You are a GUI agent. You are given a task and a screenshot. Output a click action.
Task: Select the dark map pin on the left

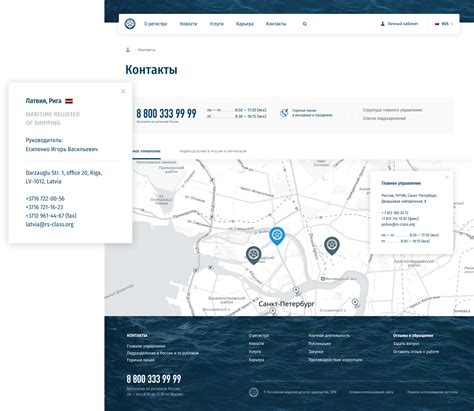coord(254,255)
